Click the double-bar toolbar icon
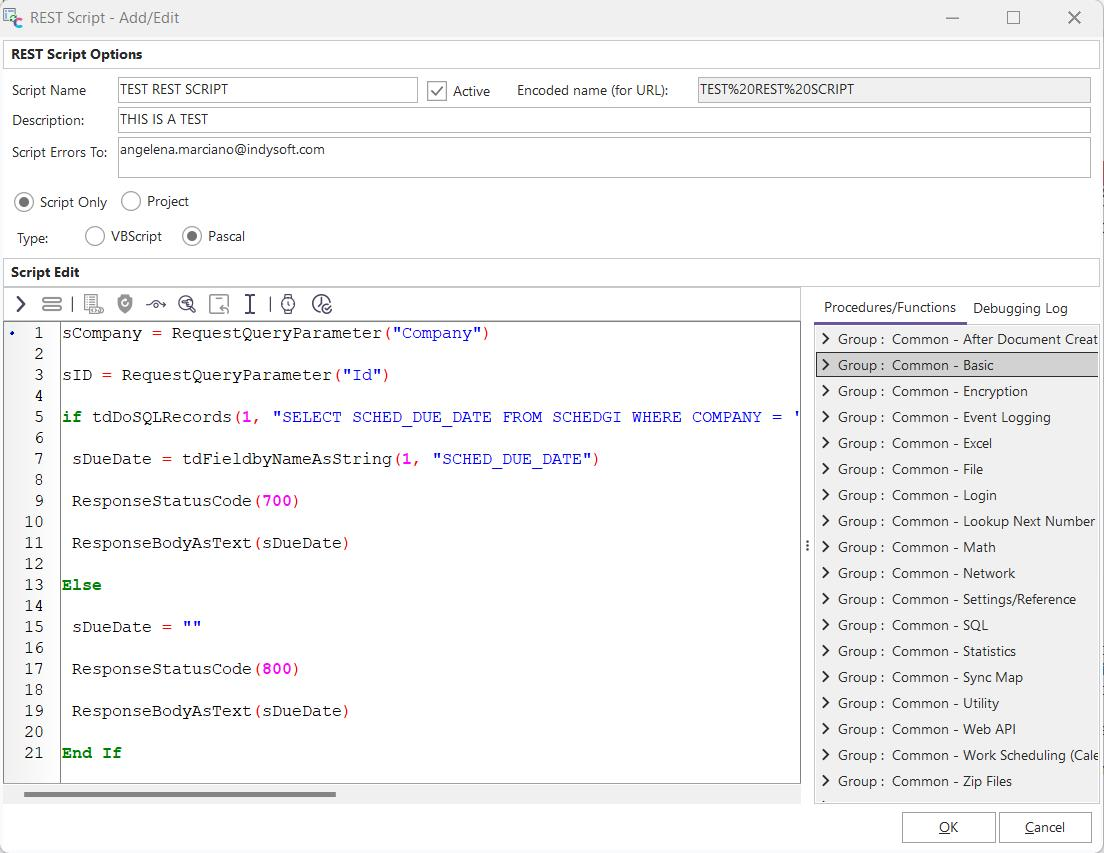The width and height of the screenshot is (1104, 853). tap(52, 304)
